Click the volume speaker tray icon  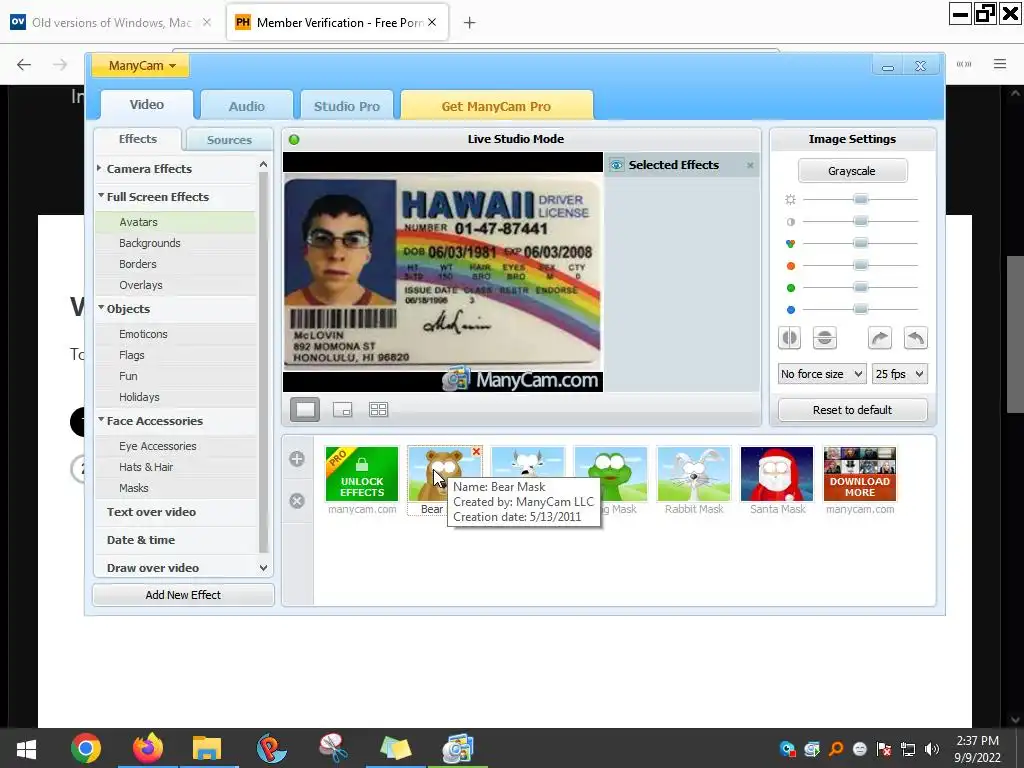click(x=932, y=749)
